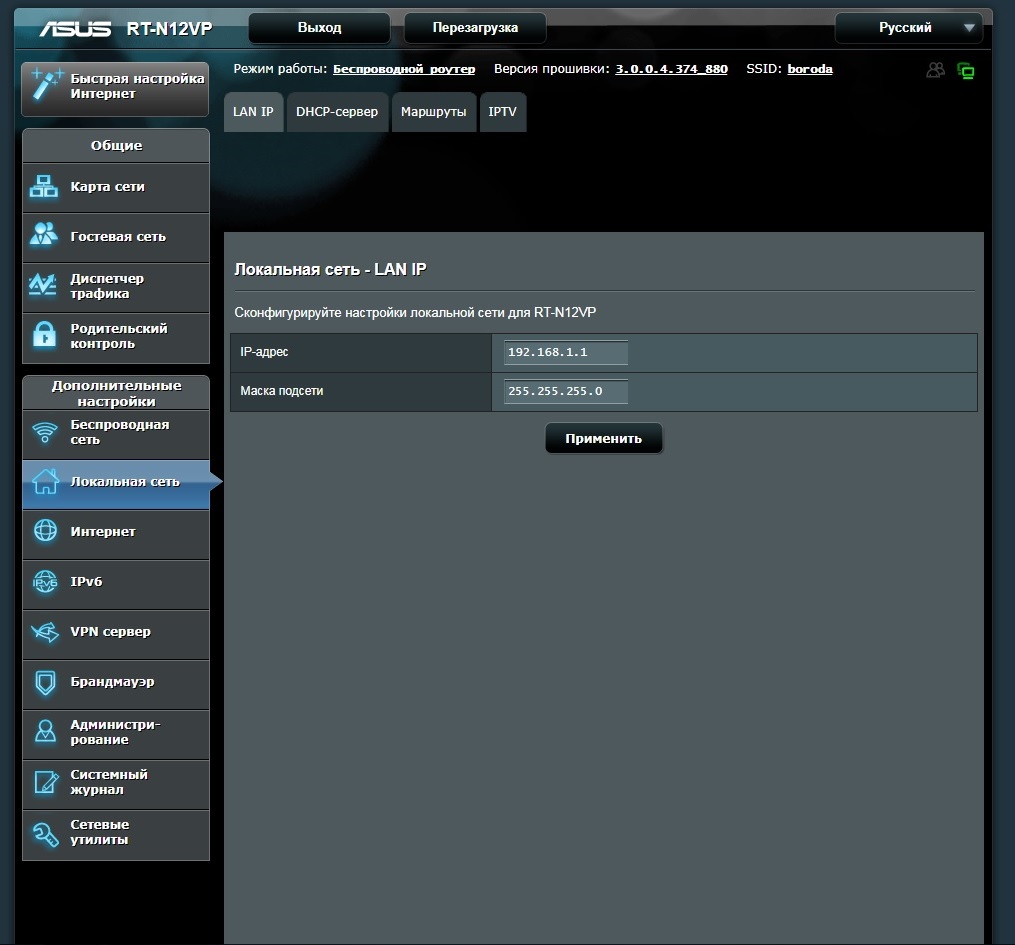Open the Маршруты tab
The height and width of the screenshot is (945, 1015).
pos(434,112)
